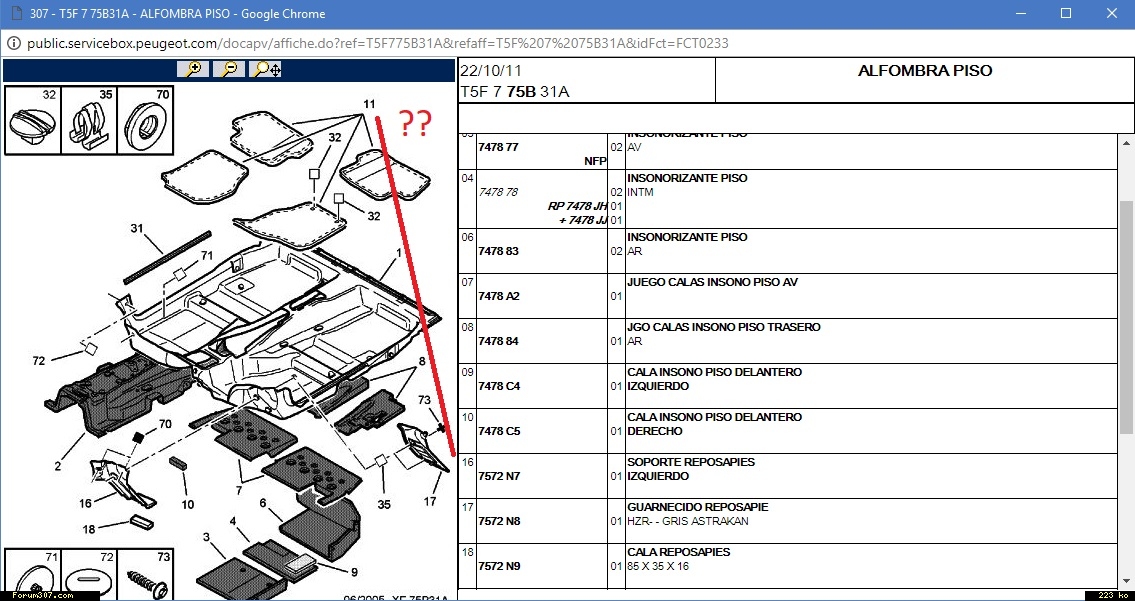The height and width of the screenshot is (601, 1135).
Task: Click CALA REPOSAPIES description
Action: (x=679, y=551)
